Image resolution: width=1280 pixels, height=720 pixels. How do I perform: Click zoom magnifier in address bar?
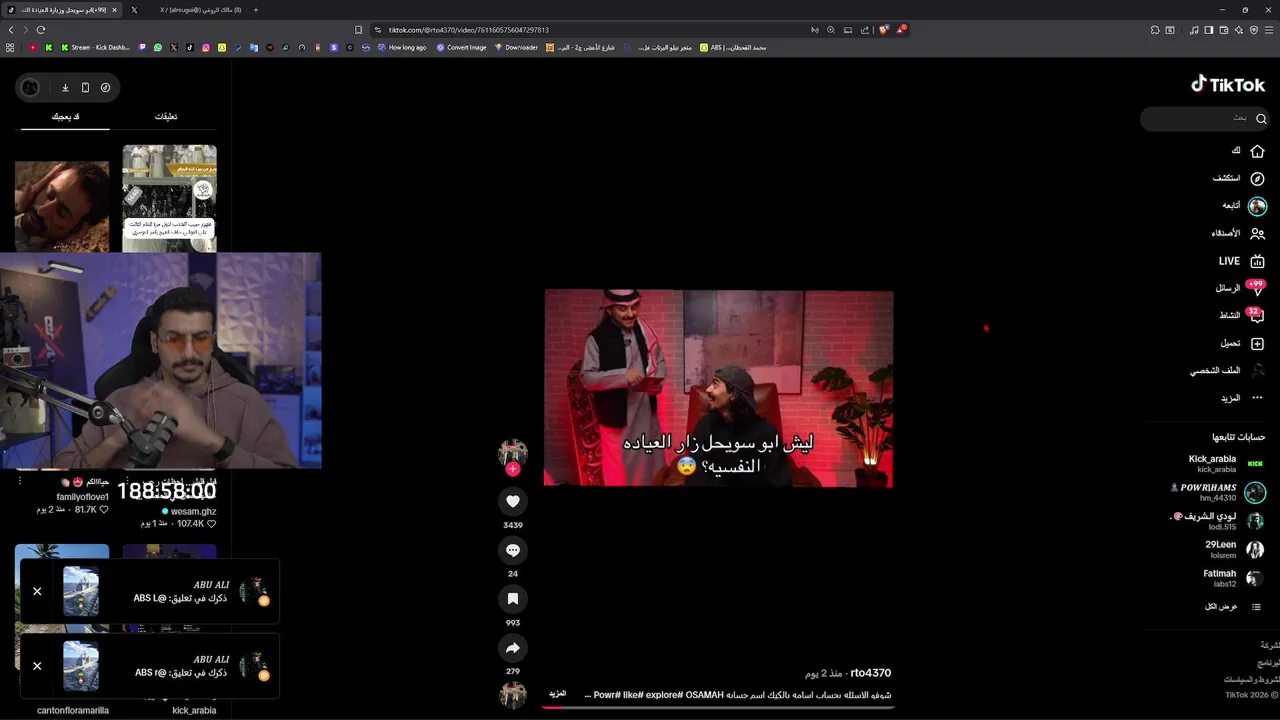[830, 30]
